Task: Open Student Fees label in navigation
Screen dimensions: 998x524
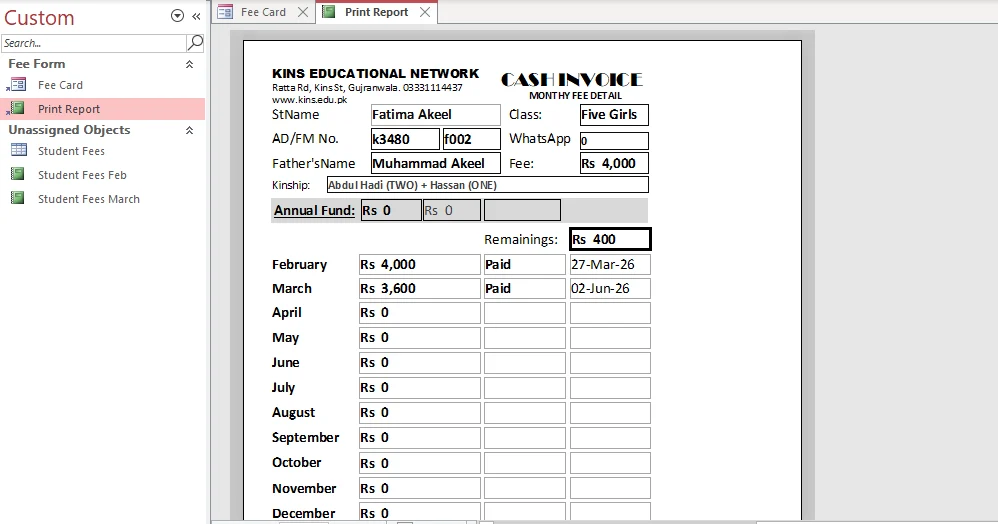Action: [x=71, y=151]
